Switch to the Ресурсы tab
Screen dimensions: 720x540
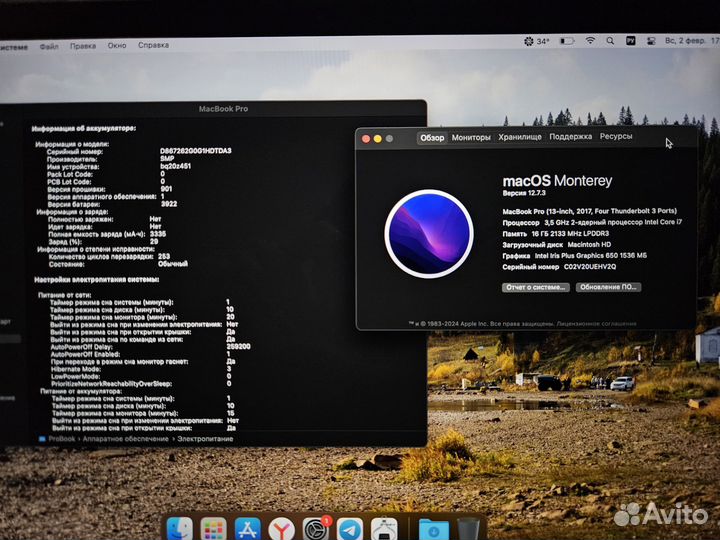click(x=616, y=136)
